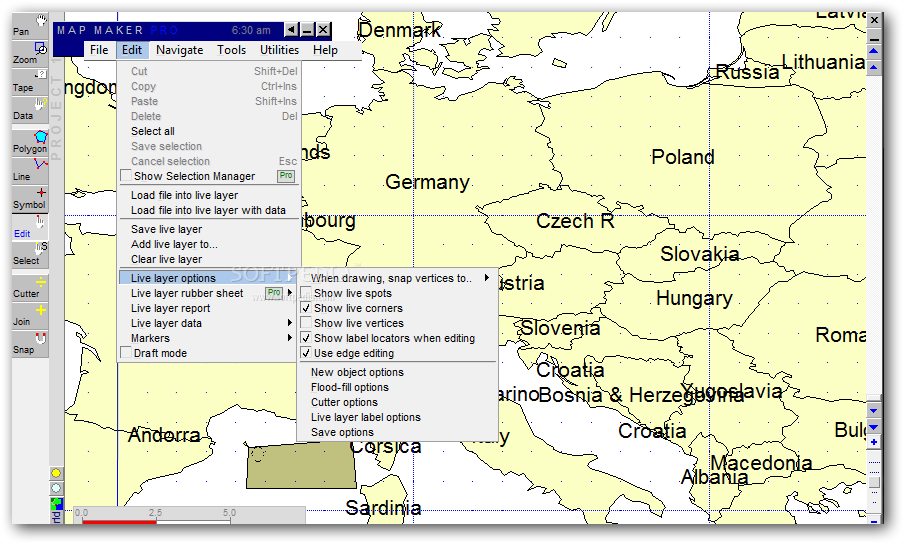
Task: Click the lower blue down-arrow on right scrollbar
Action: coord(874,427)
